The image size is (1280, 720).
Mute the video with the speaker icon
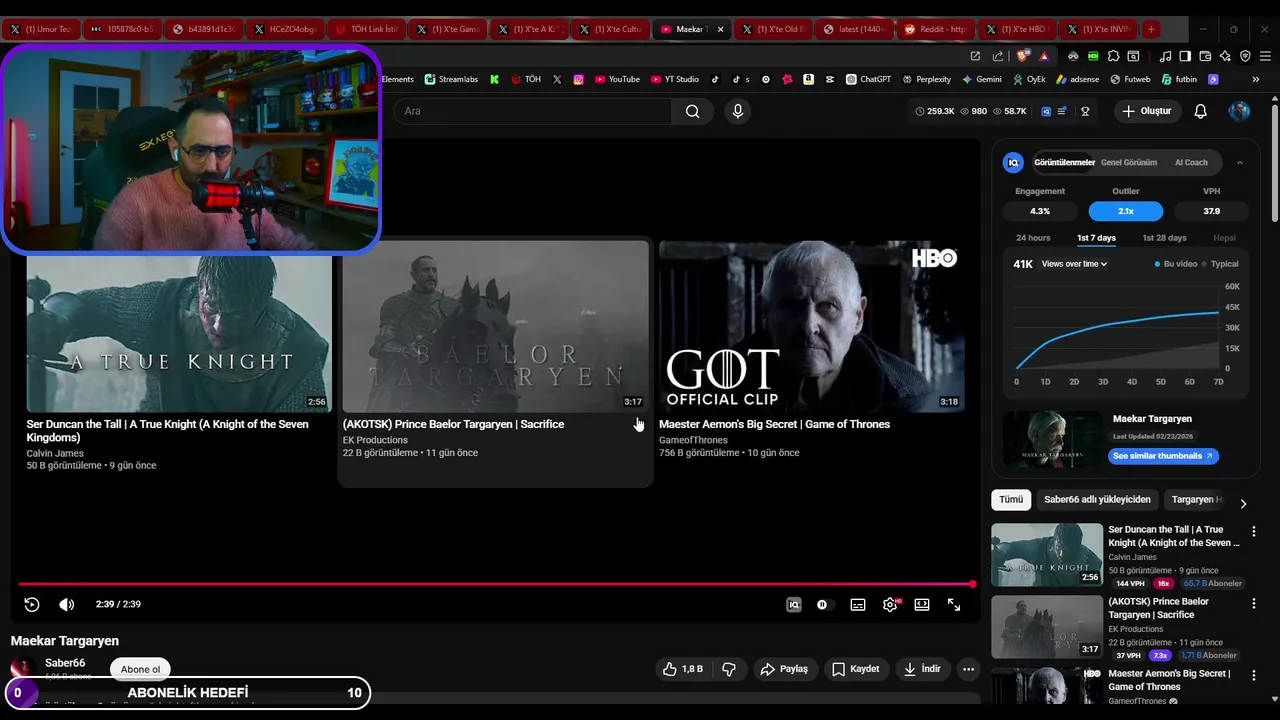(66, 604)
